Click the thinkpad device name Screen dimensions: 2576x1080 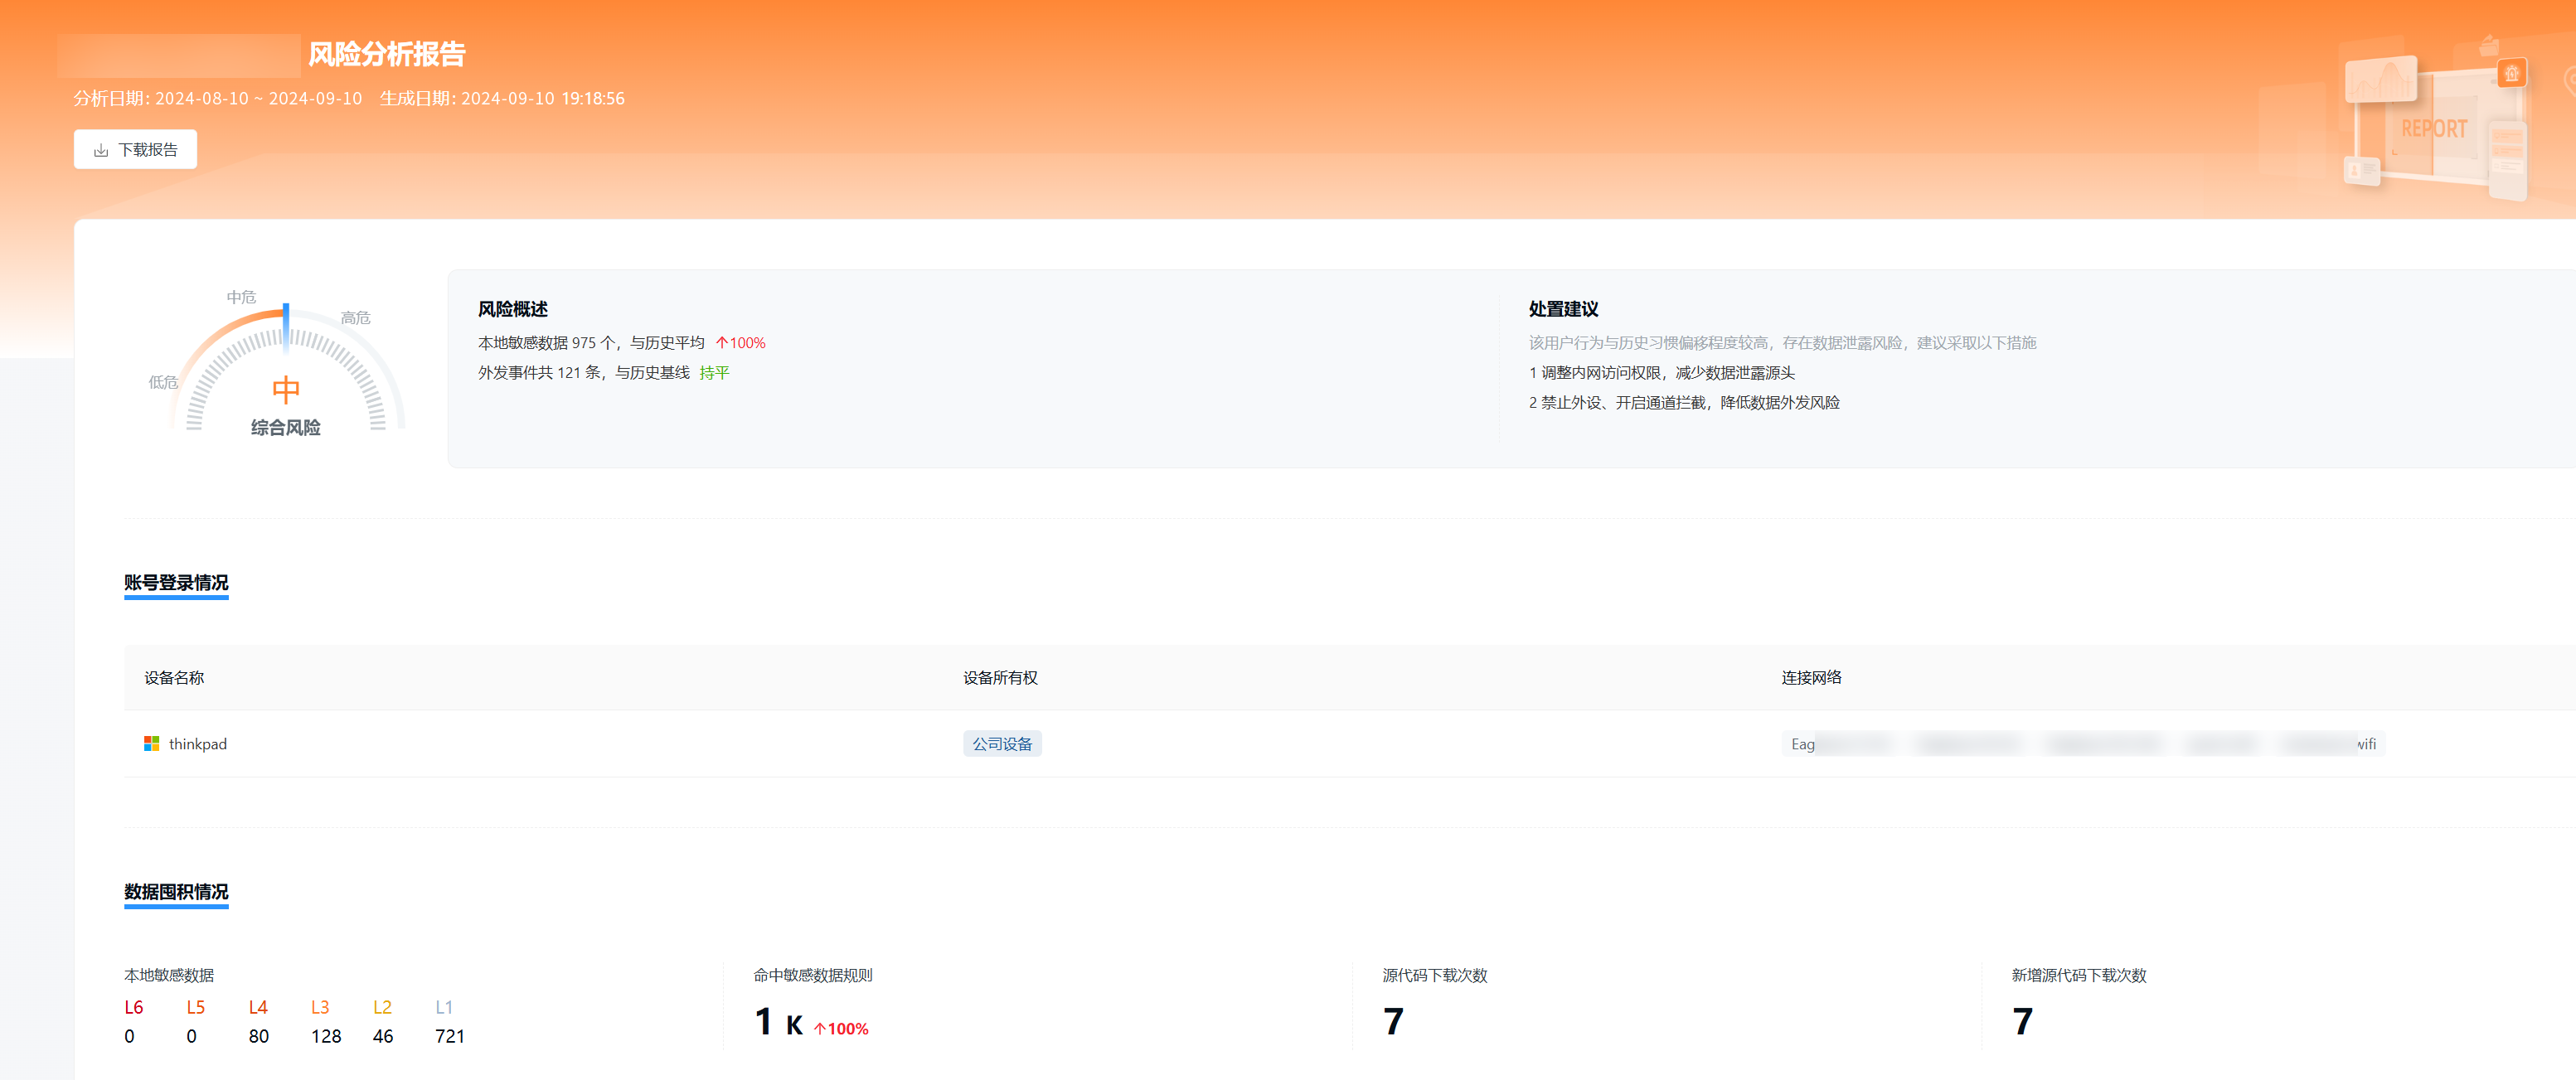point(198,744)
